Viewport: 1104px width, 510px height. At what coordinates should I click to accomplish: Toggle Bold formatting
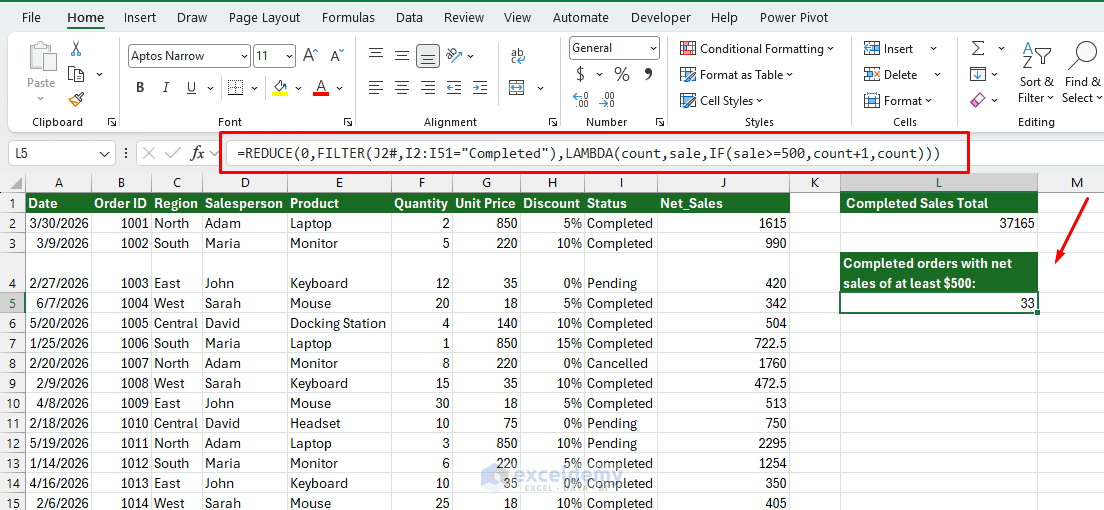point(140,87)
